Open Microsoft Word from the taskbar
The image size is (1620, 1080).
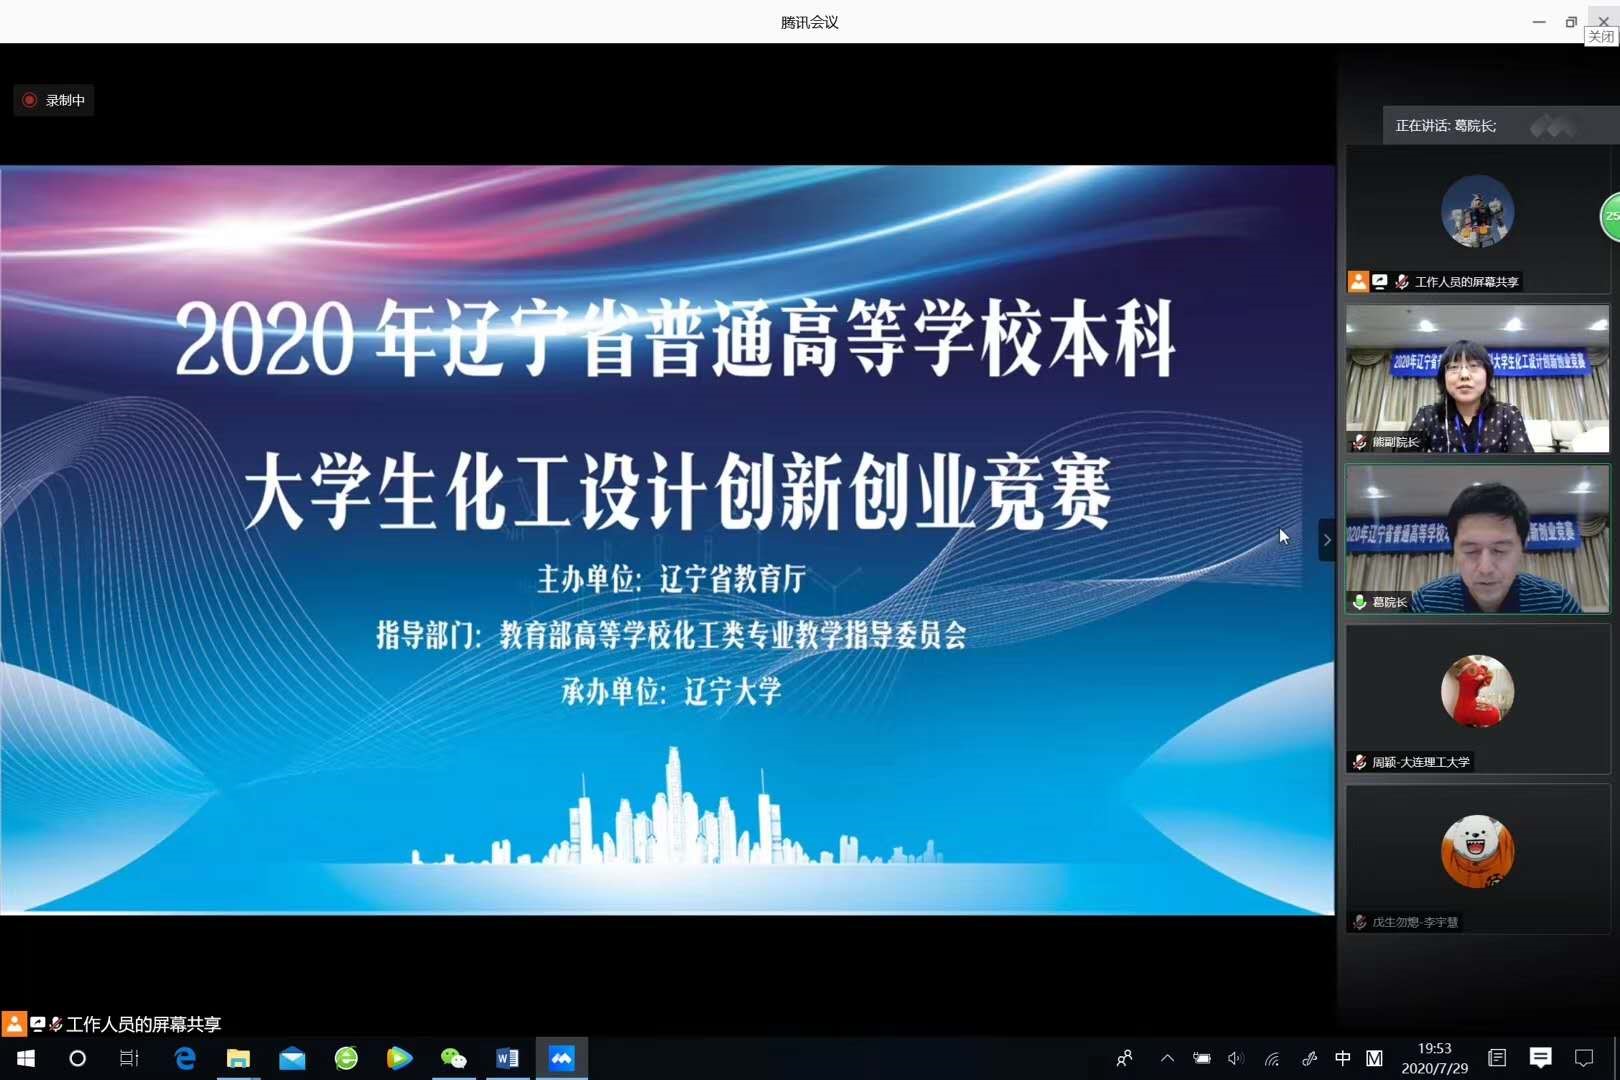507,1058
